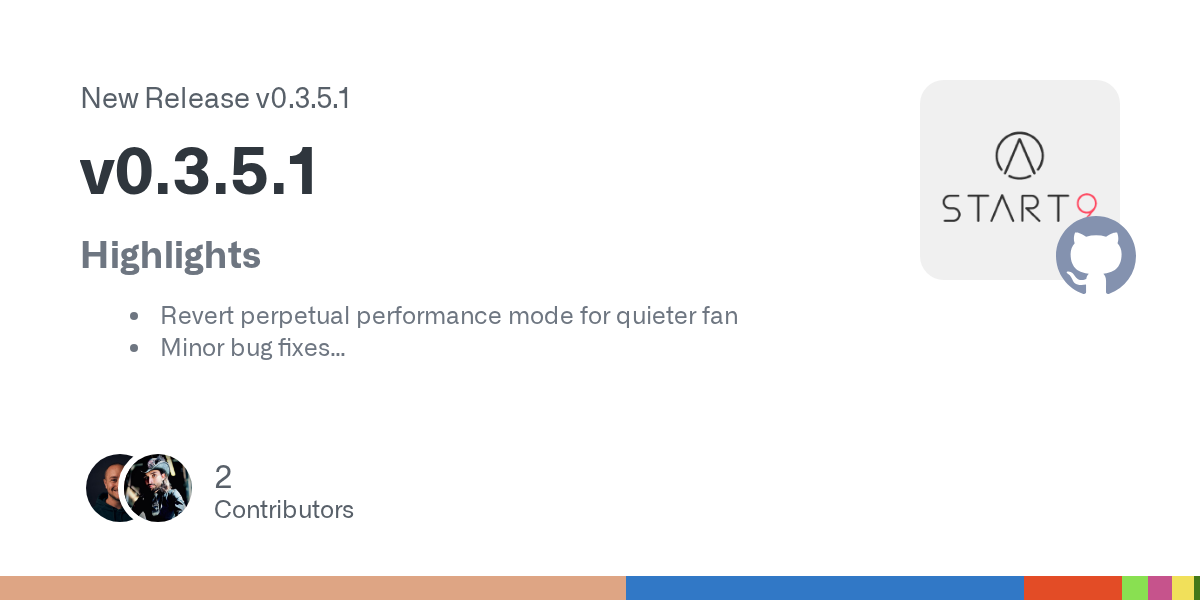Click the light green language bar segment

coord(1134,588)
